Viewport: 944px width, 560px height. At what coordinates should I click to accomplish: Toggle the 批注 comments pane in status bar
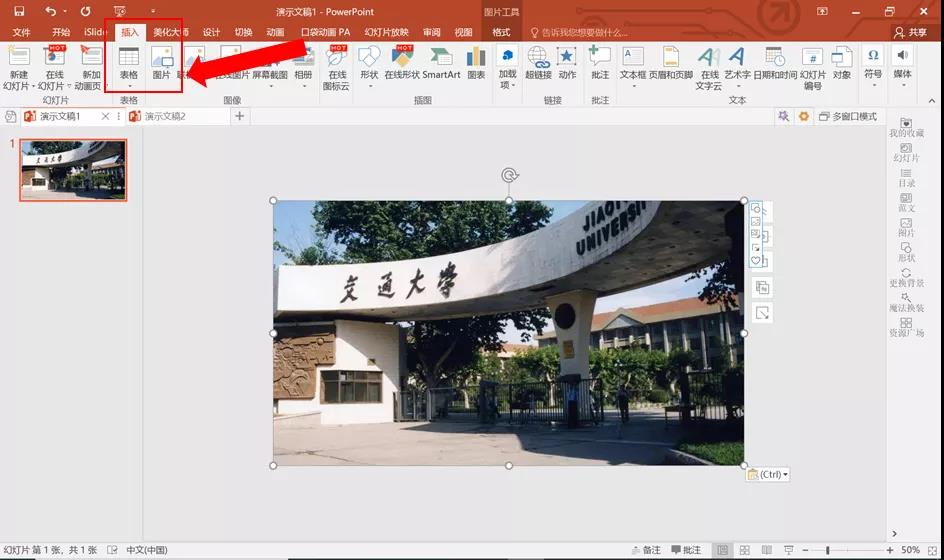[x=686, y=550]
